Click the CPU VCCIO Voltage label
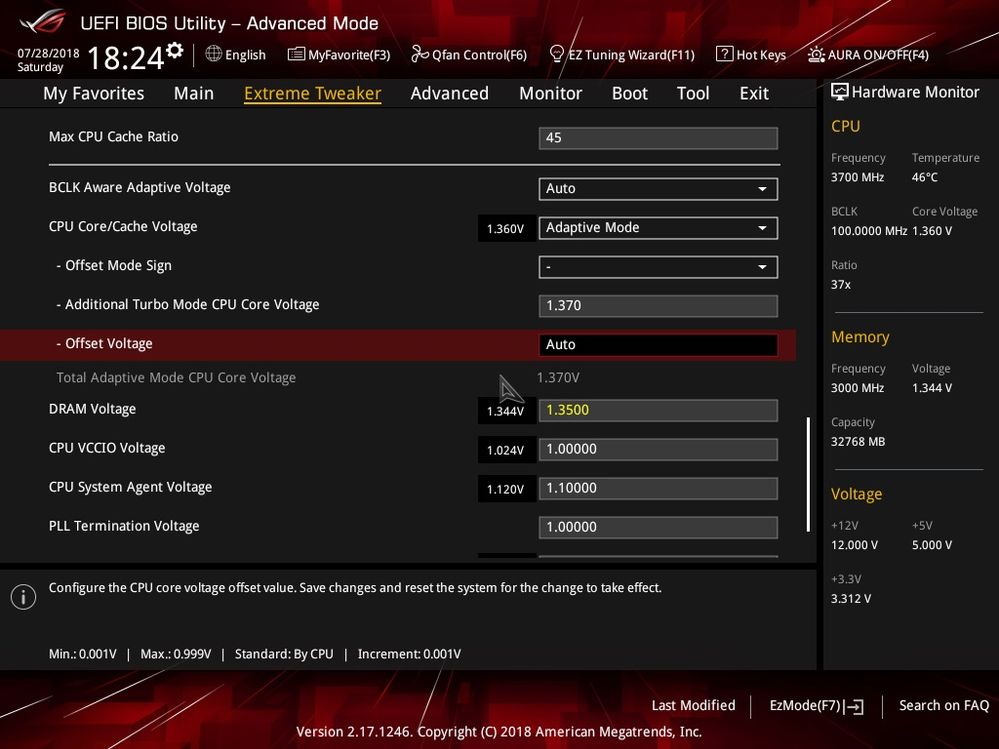This screenshot has width=999, height=749. point(107,448)
